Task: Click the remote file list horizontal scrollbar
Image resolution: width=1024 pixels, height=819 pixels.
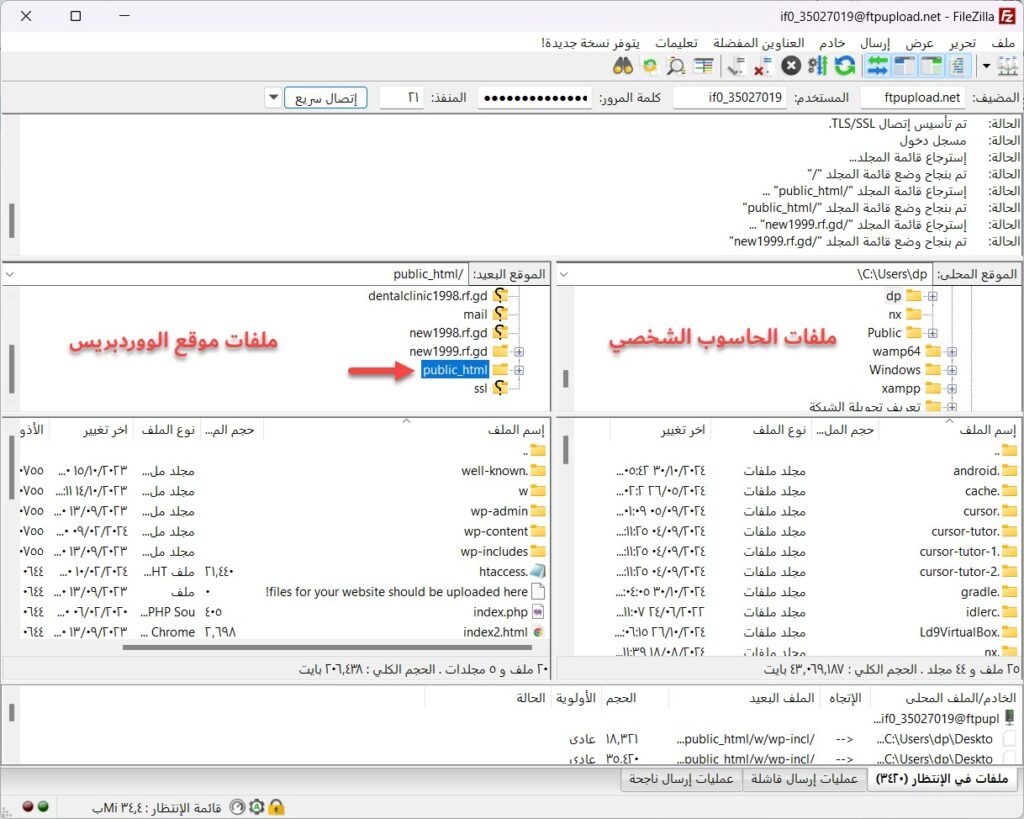Action: [327, 648]
